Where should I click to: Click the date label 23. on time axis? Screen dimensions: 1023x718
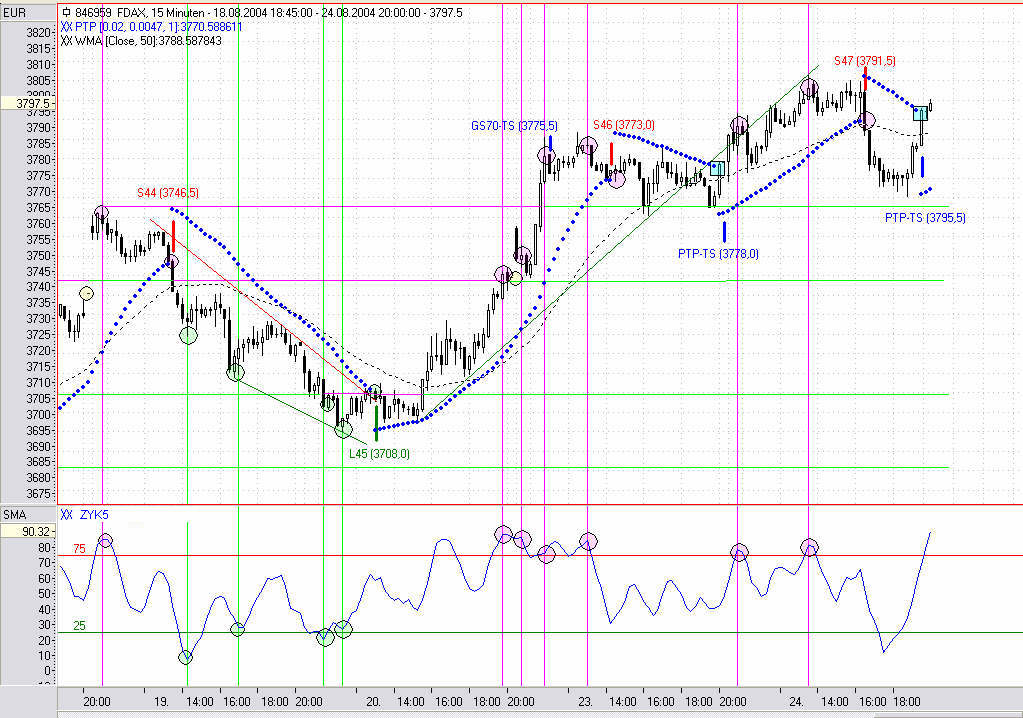pyautogui.click(x=585, y=702)
